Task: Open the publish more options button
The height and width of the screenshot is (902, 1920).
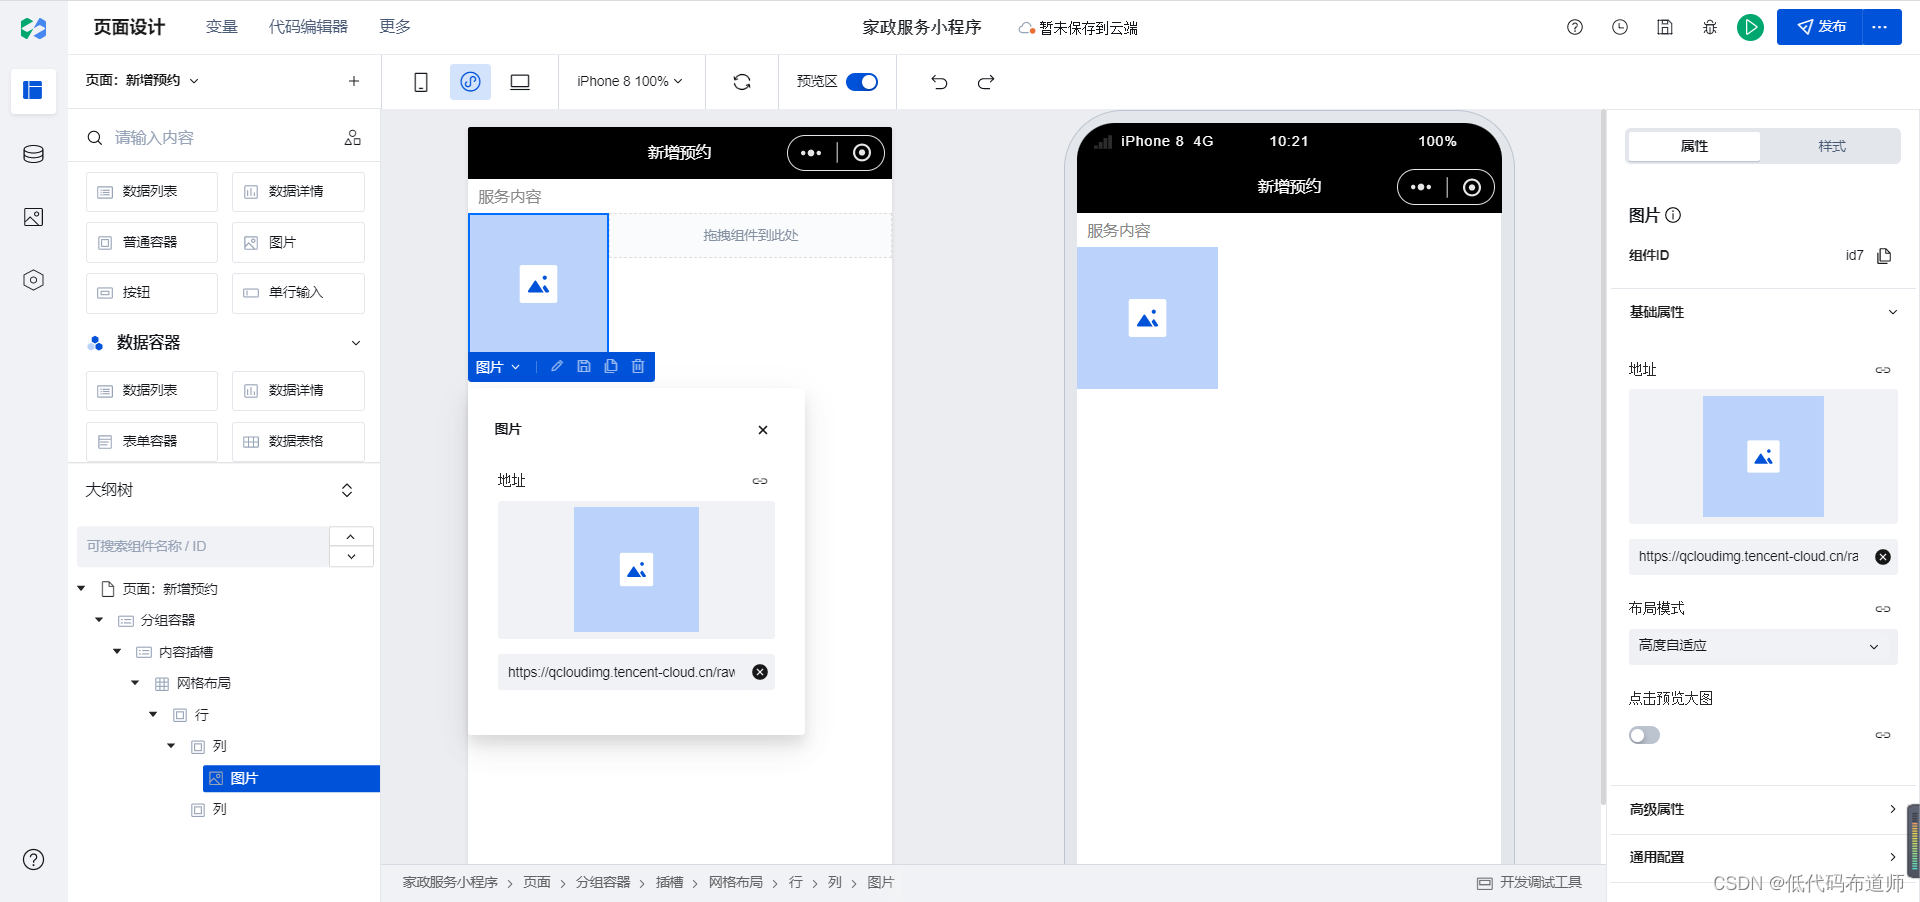Action: 1880,27
